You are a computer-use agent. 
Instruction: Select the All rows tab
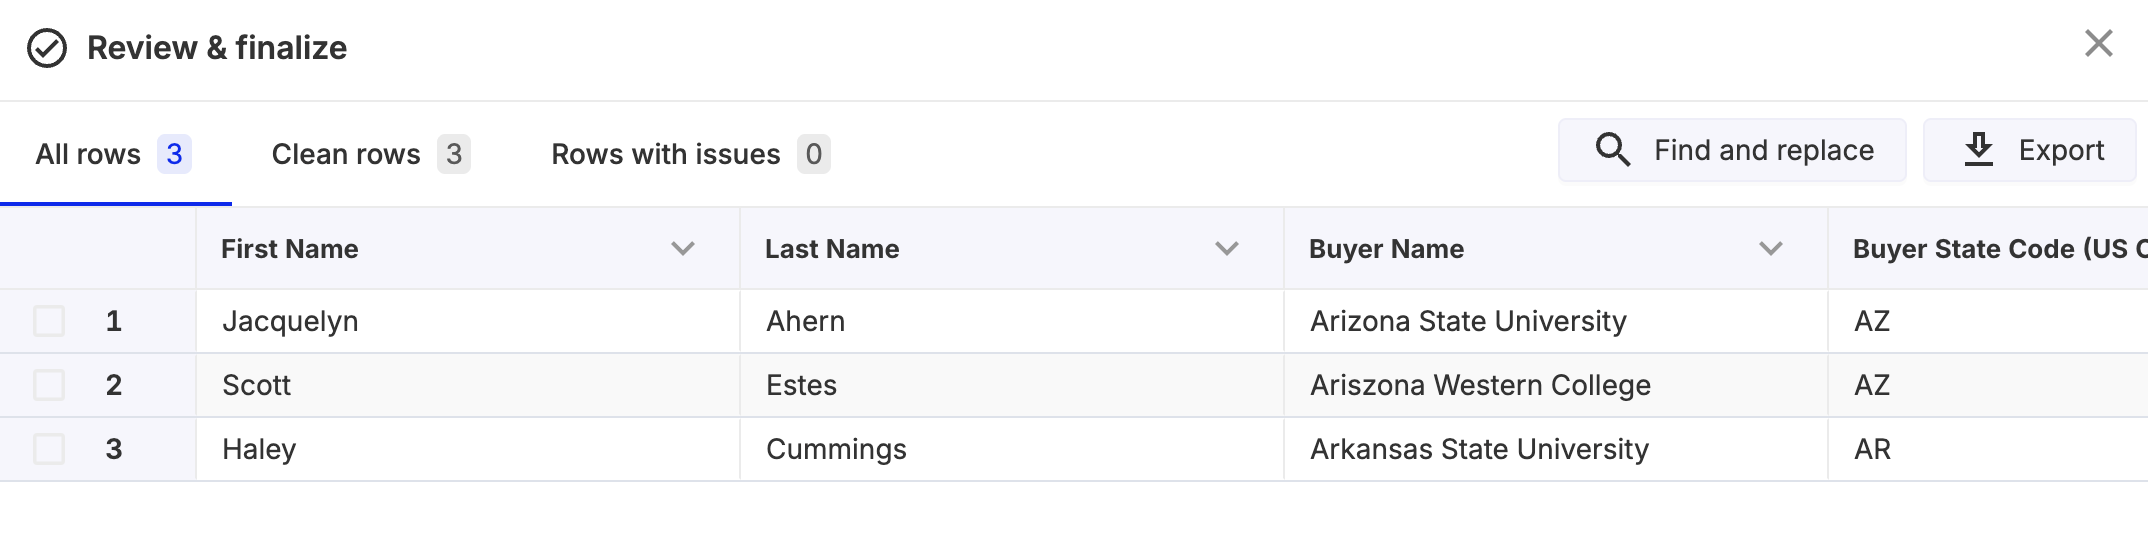coord(113,154)
